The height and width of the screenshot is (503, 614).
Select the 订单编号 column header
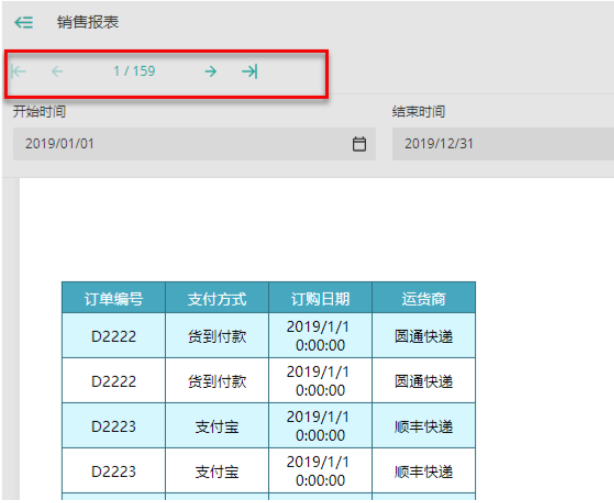(x=113, y=298)
